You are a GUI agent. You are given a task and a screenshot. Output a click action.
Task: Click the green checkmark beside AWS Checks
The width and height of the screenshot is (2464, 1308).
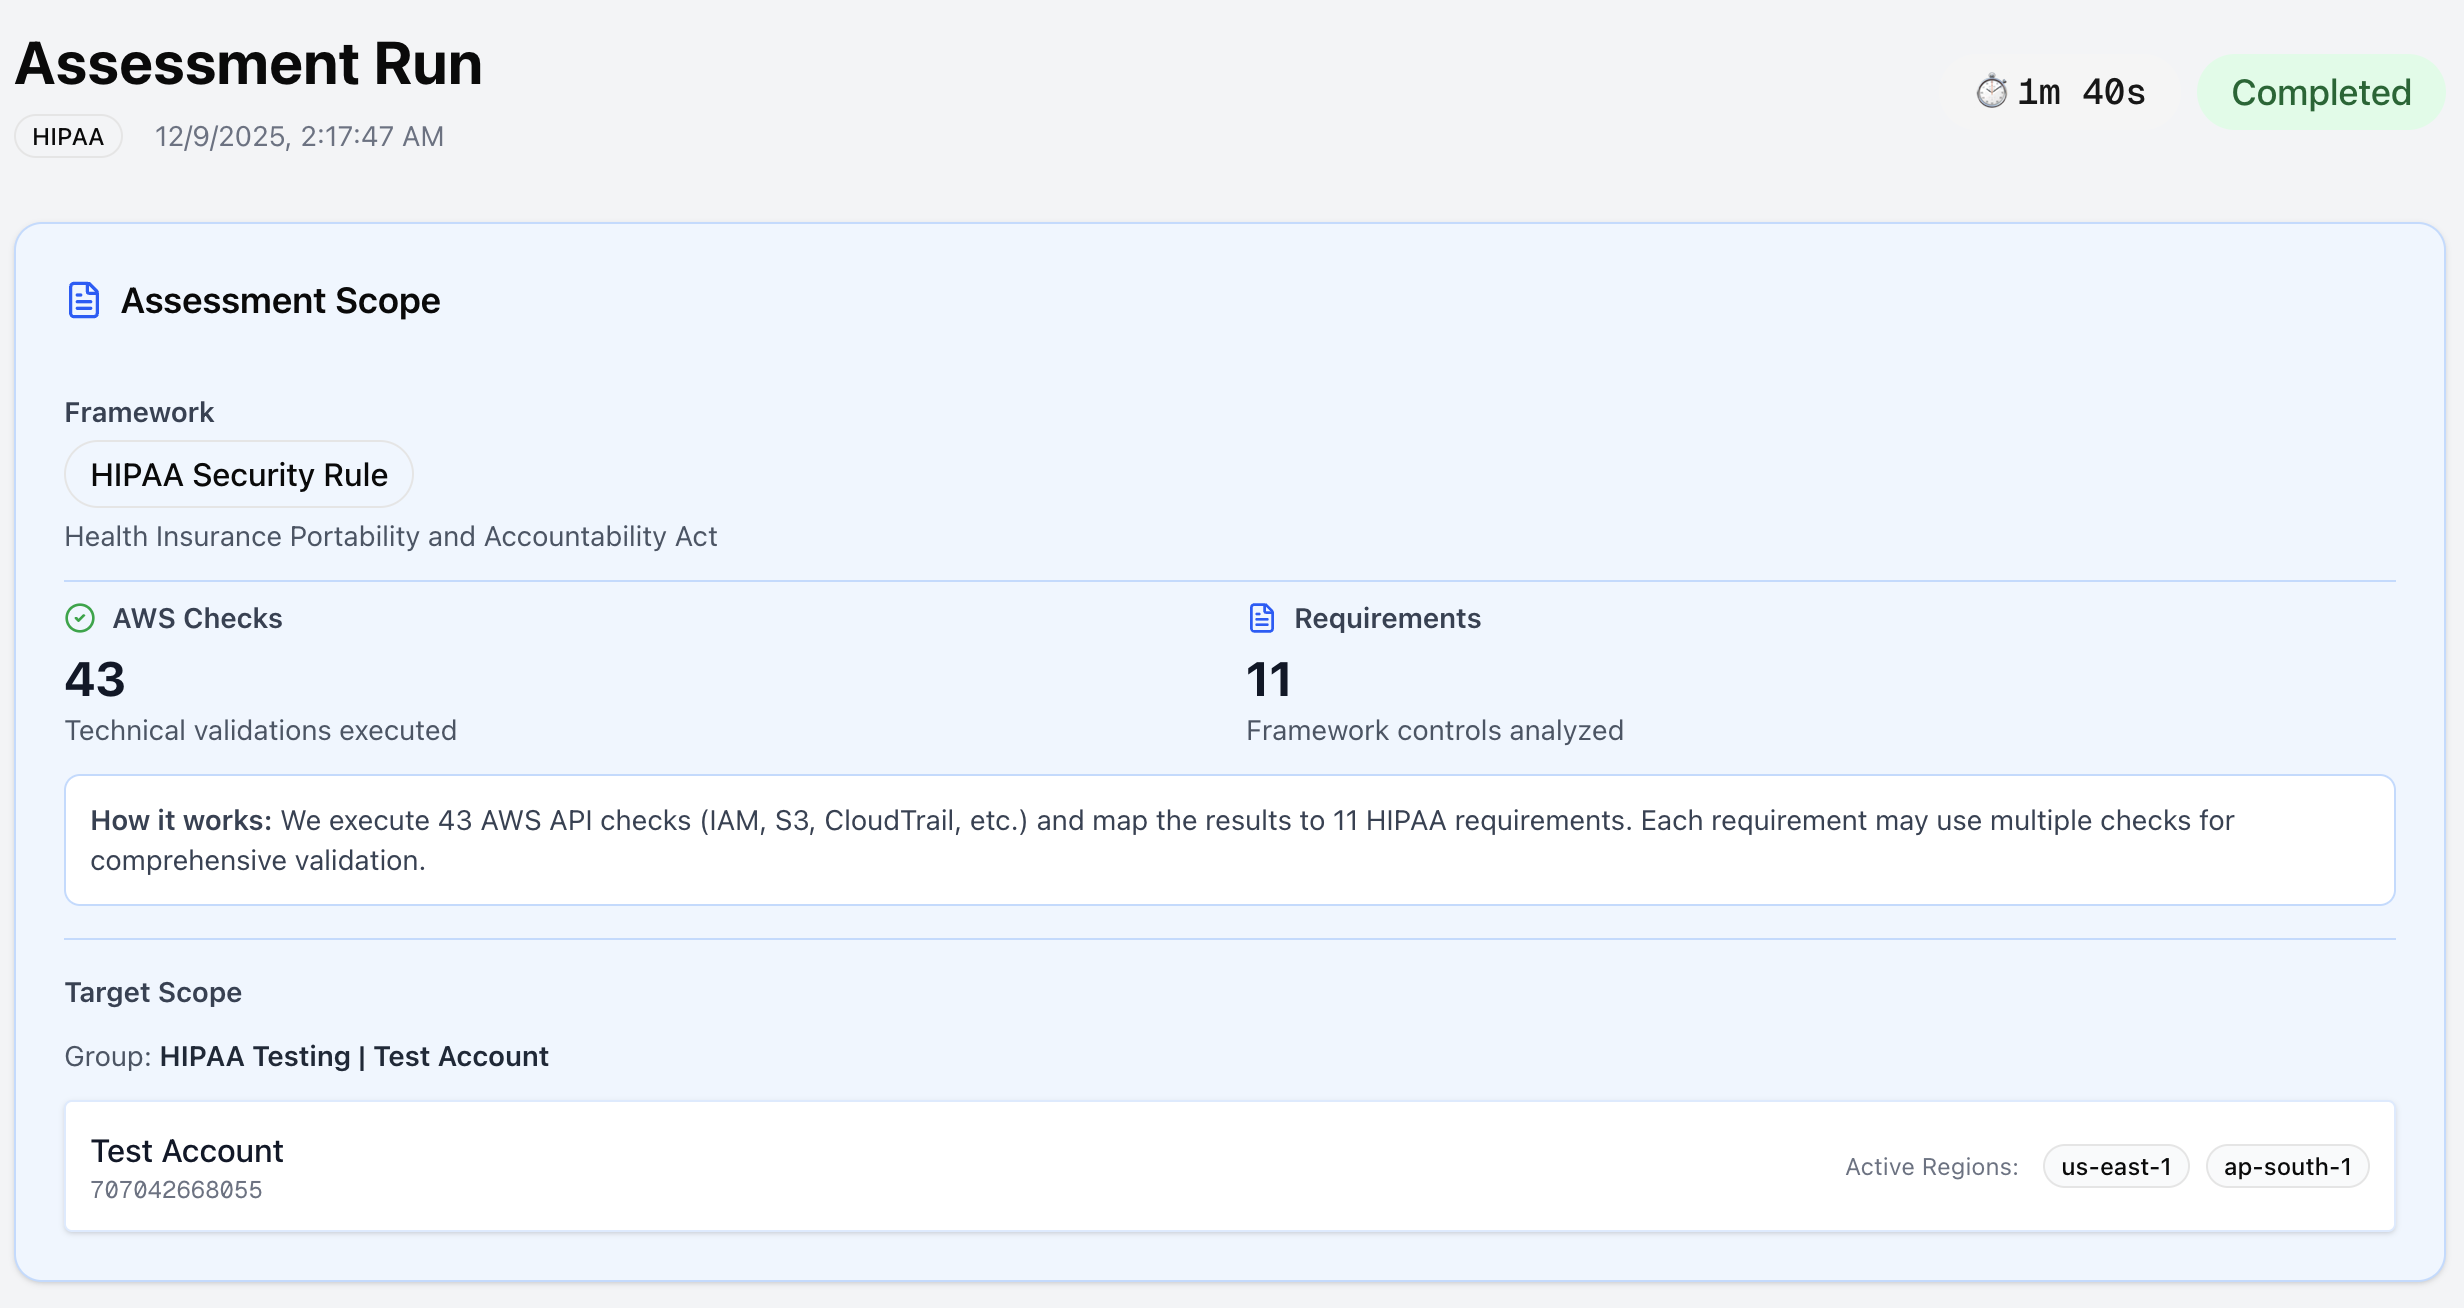click(x=80, y=618)
